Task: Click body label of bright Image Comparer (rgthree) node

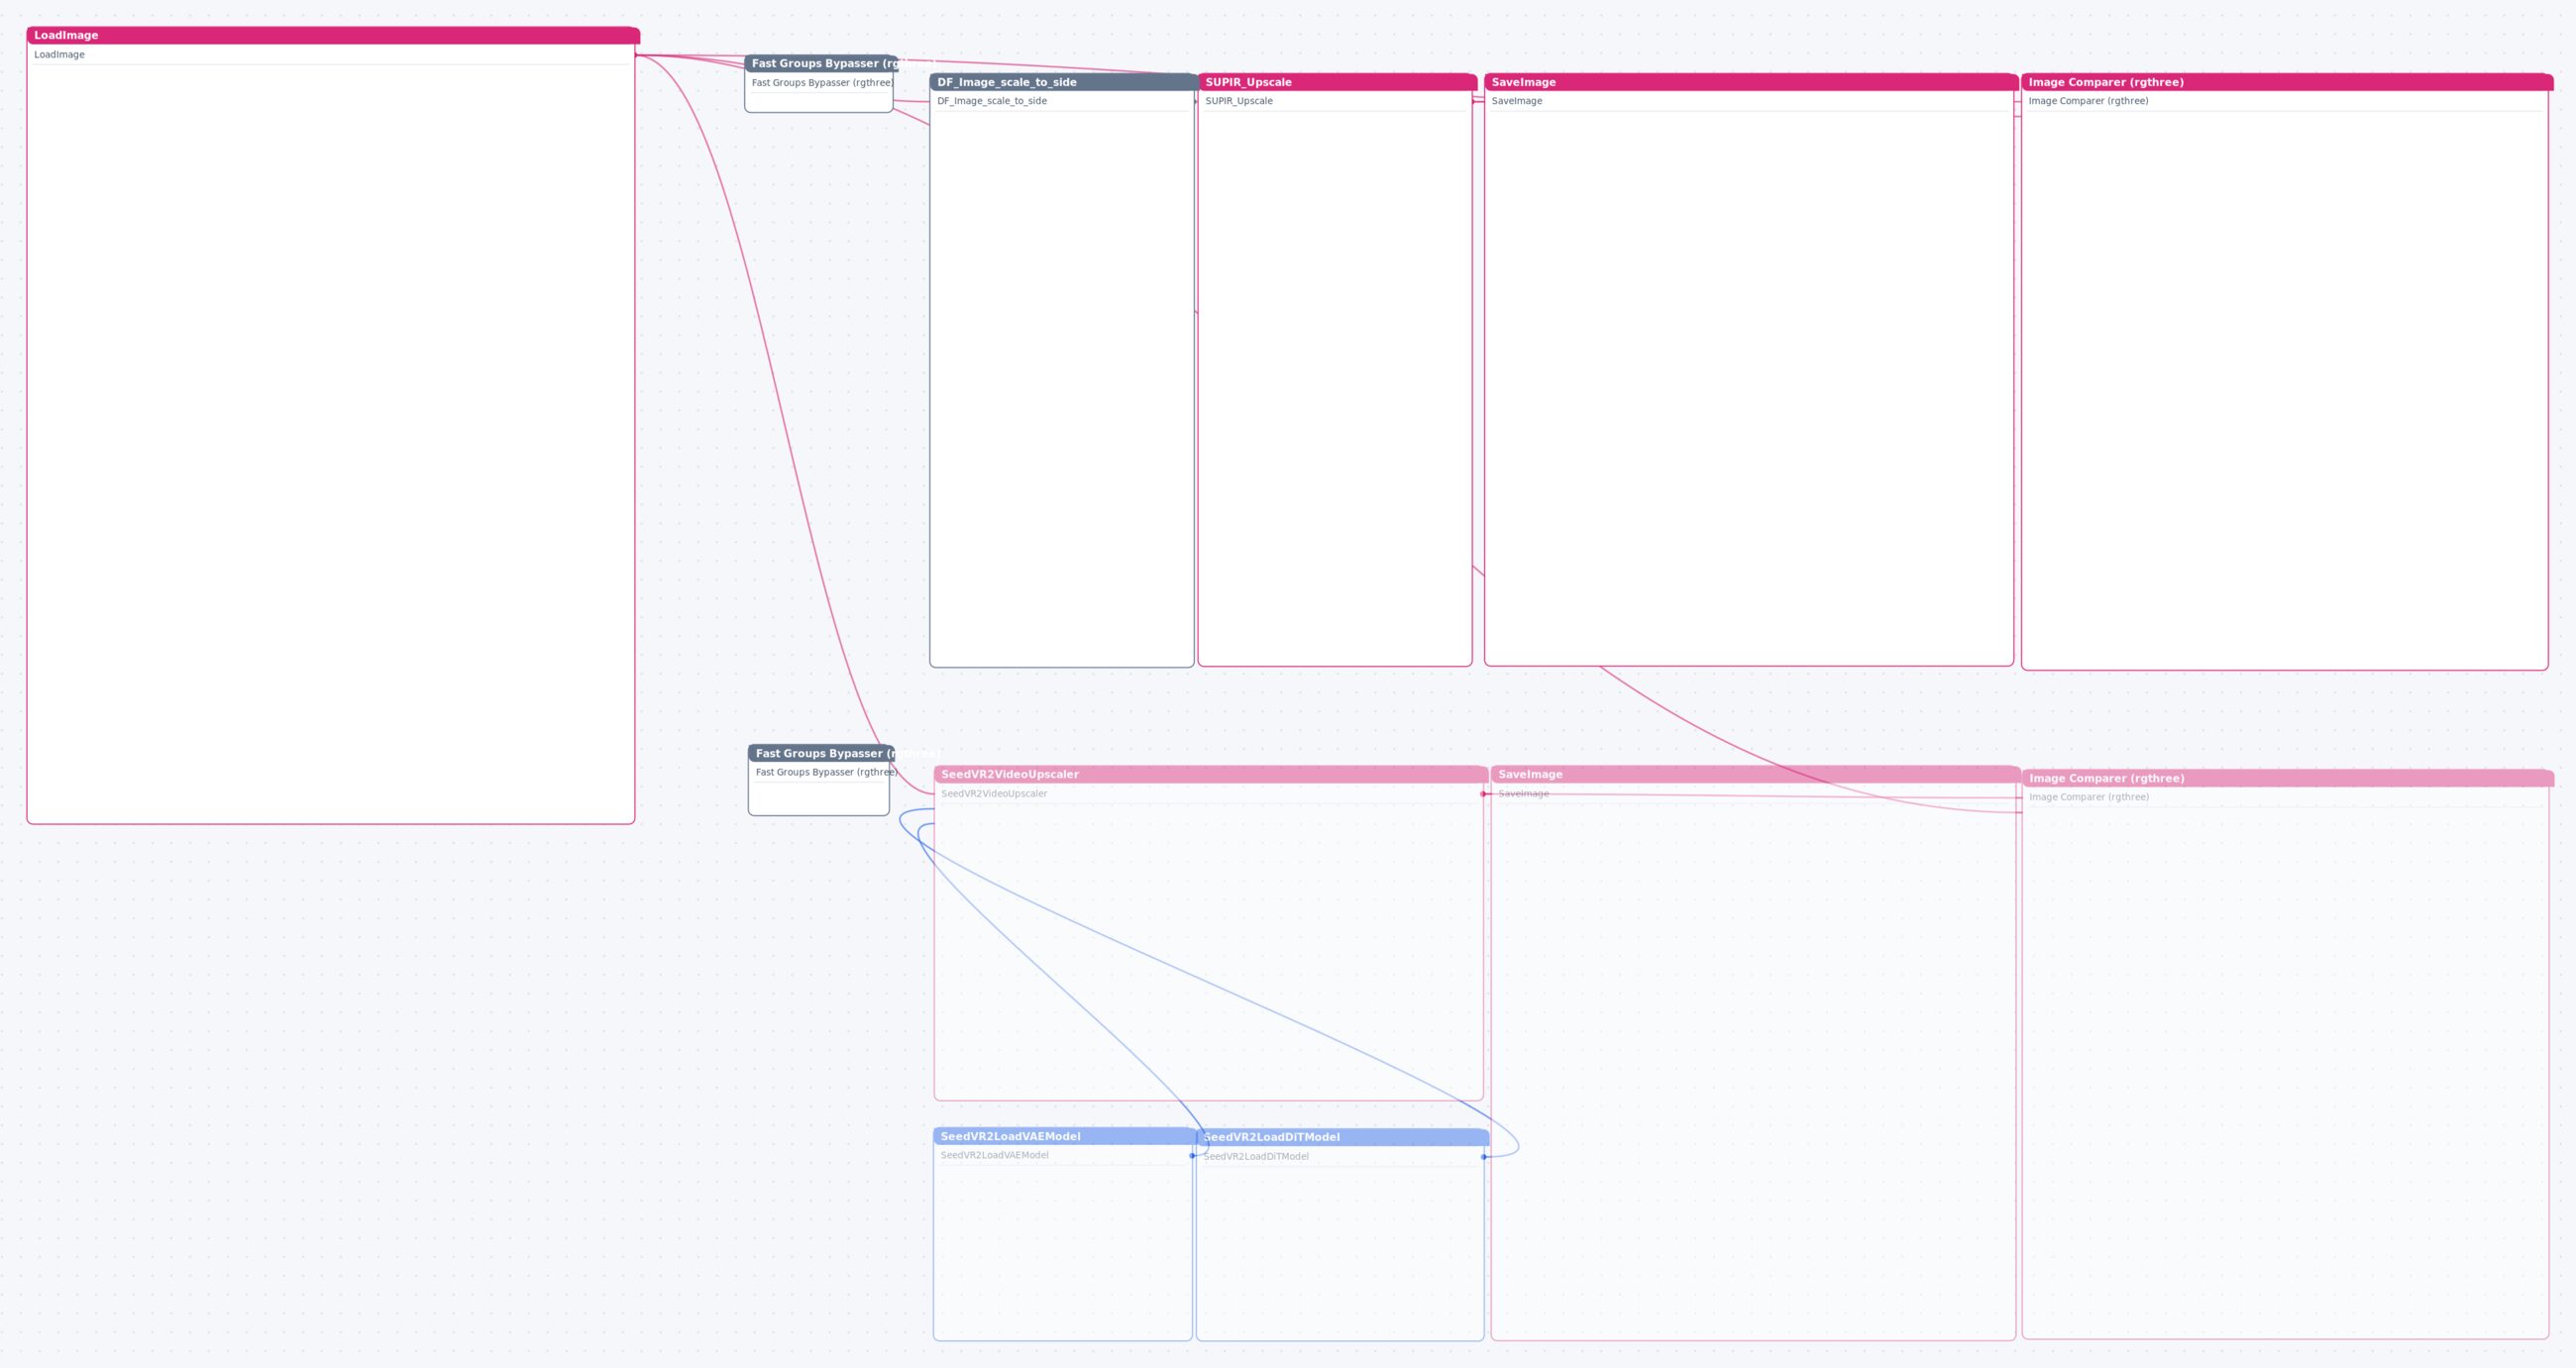Action: (2088, 101)
